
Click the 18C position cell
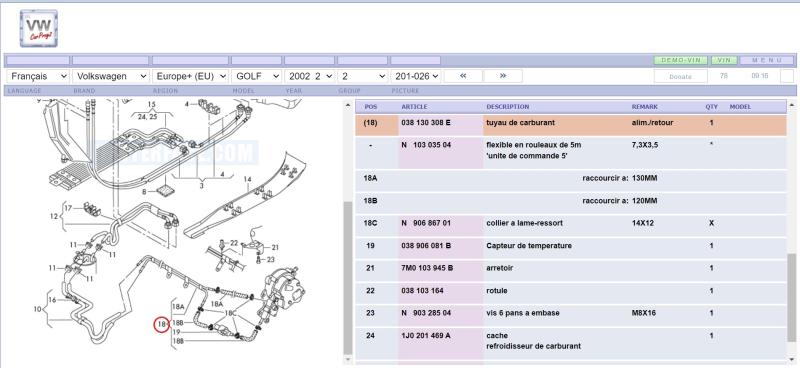pos(377,226)
